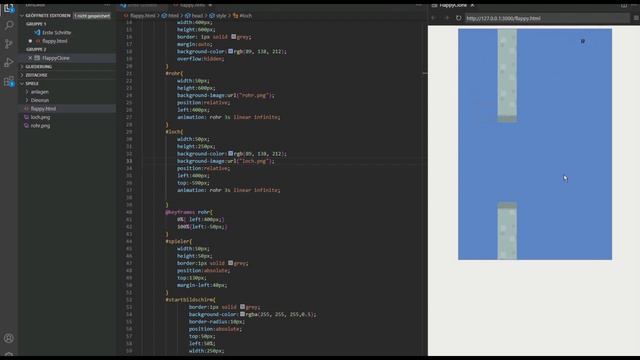Click 'overflow:hidden;' on line 19
The width and height of the screenshot is (640, 360).
[x=200, y=59]
